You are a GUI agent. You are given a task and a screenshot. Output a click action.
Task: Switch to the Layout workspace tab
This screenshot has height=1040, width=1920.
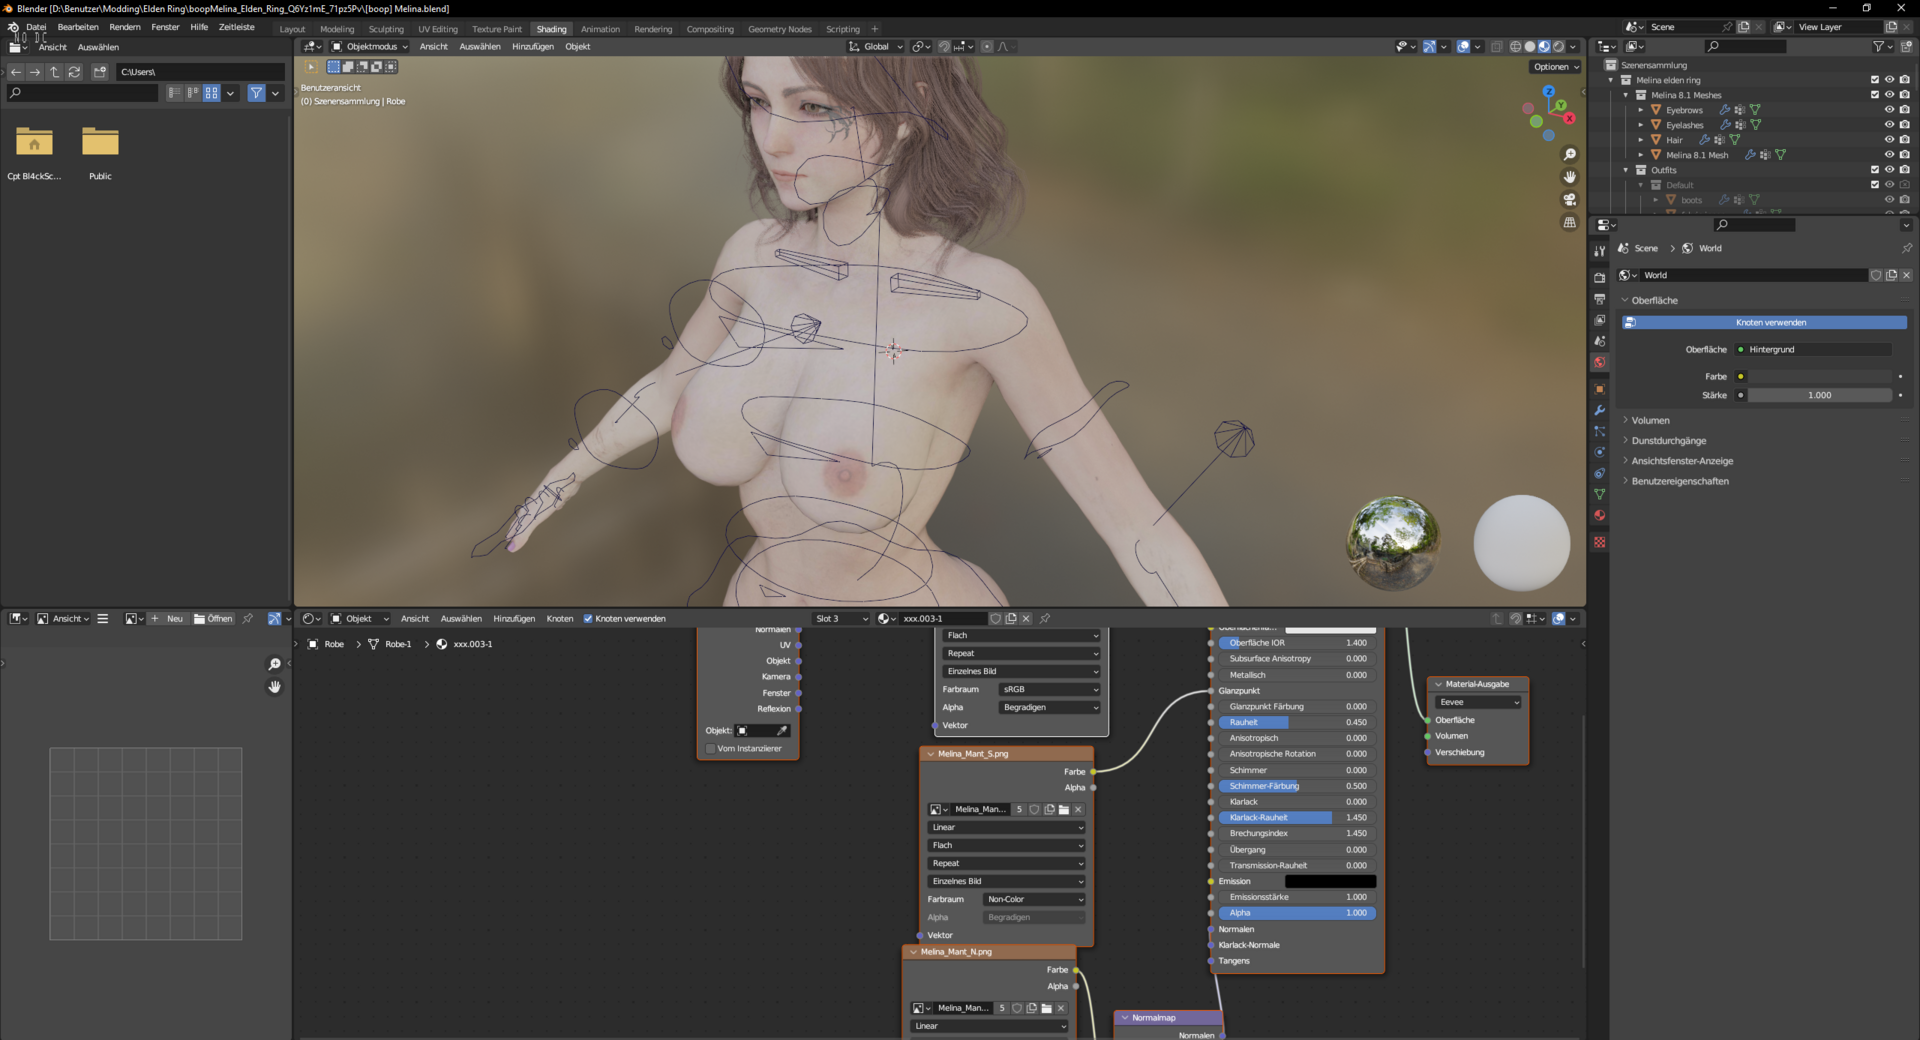[x=292, y=29]
